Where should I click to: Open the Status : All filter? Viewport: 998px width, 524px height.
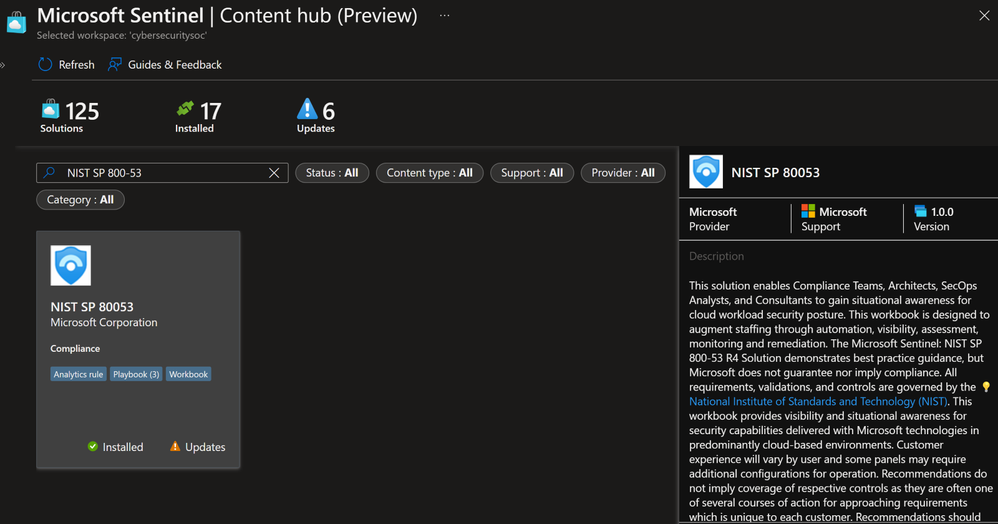[x=332, y=173]
